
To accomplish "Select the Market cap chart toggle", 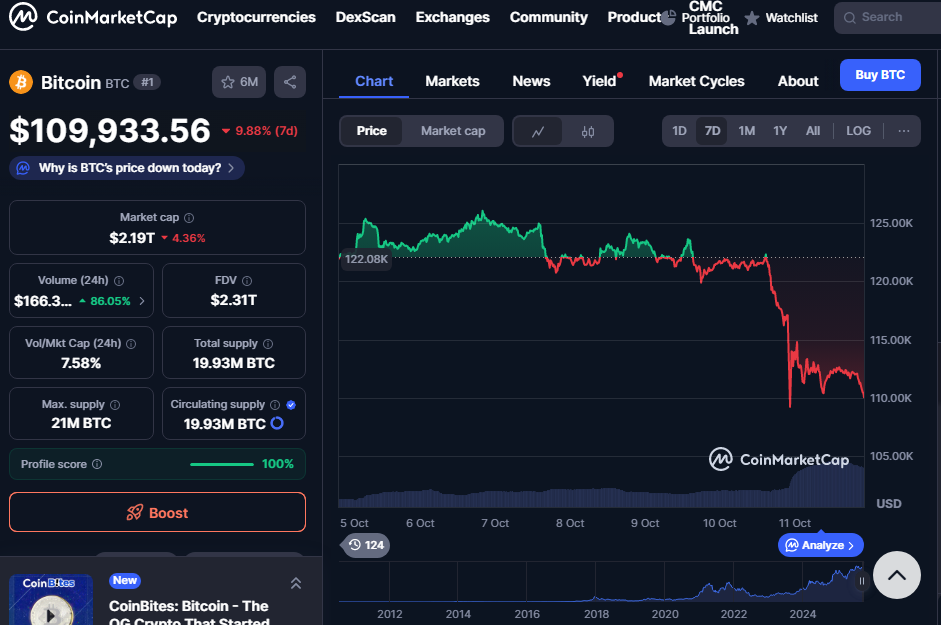I will tap(453, 131).
